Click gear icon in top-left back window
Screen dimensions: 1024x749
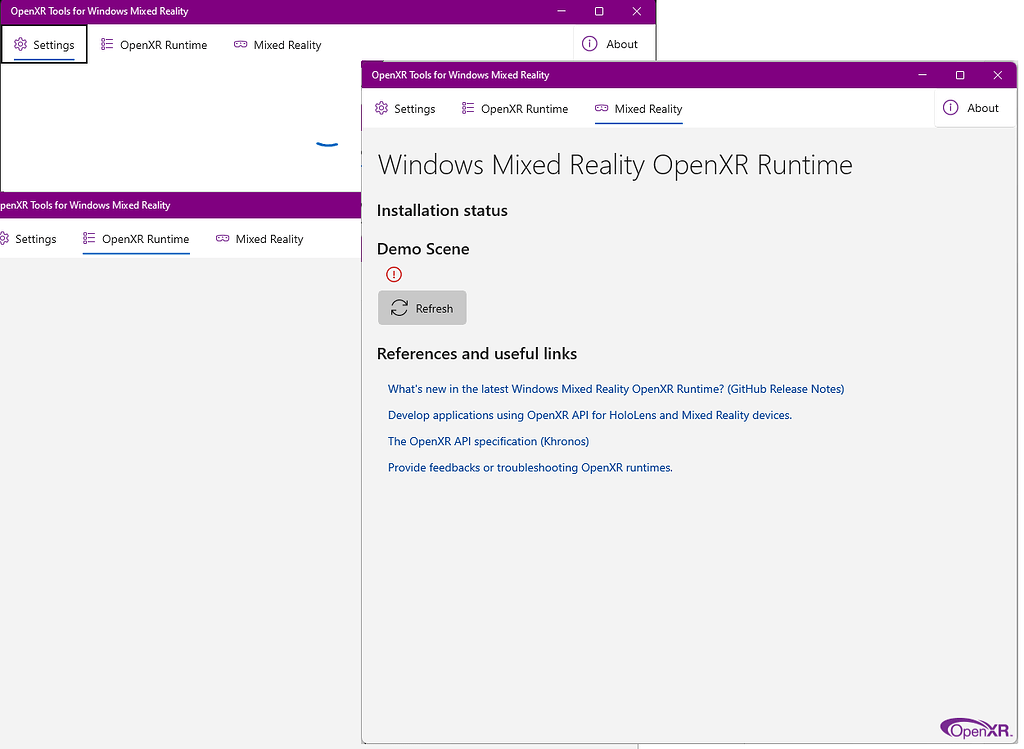coord(20,44)
